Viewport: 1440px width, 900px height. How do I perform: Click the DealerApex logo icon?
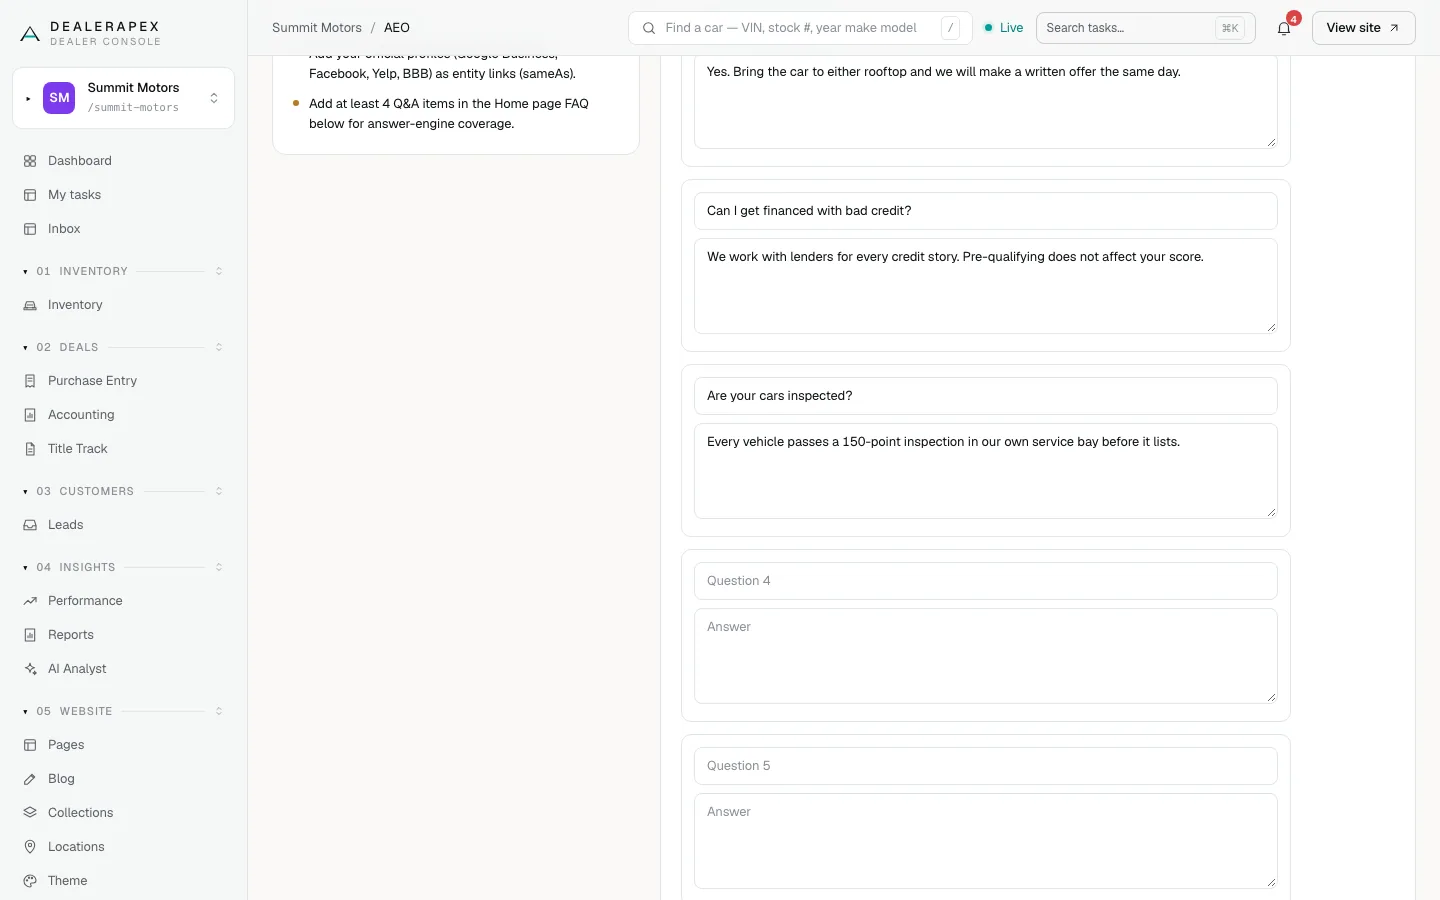30,34
